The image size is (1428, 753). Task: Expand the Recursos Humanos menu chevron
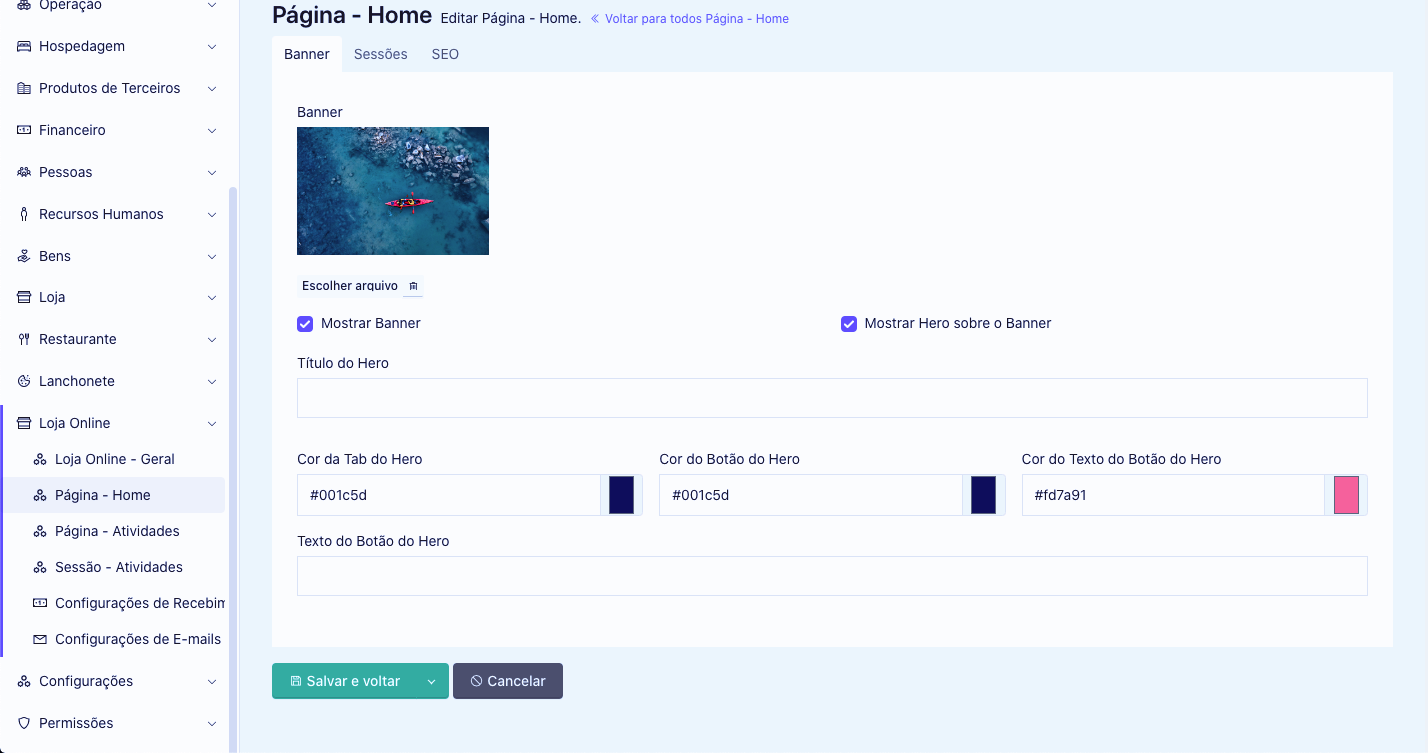click(x=212, y=214)
